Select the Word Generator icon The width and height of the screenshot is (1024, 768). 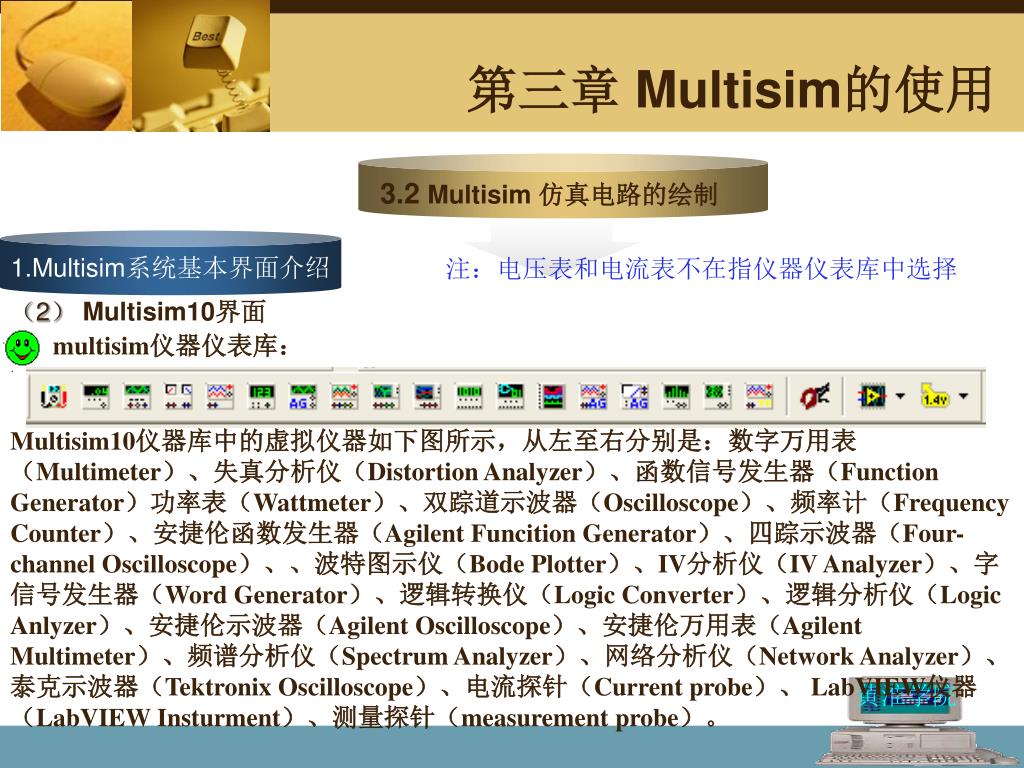point(469,396)
